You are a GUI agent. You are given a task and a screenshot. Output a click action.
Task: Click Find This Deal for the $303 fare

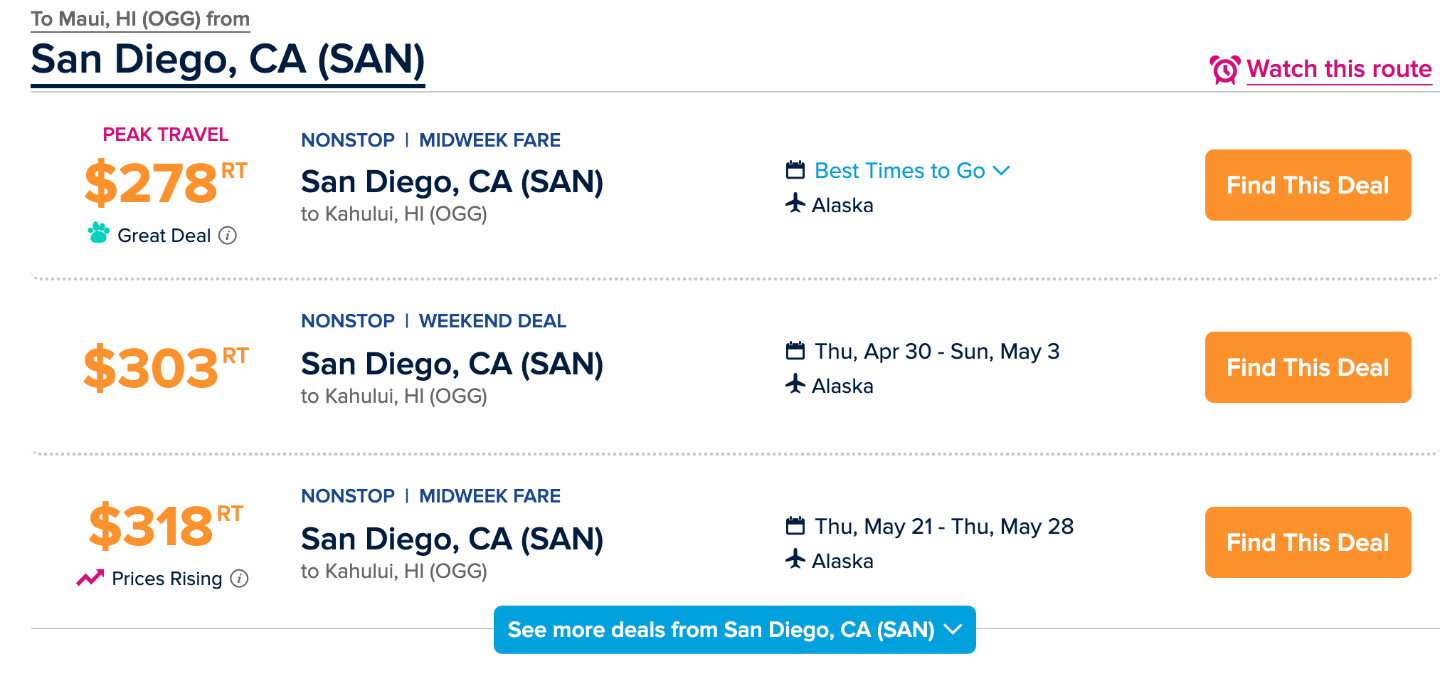click(x=1308, y=367)
